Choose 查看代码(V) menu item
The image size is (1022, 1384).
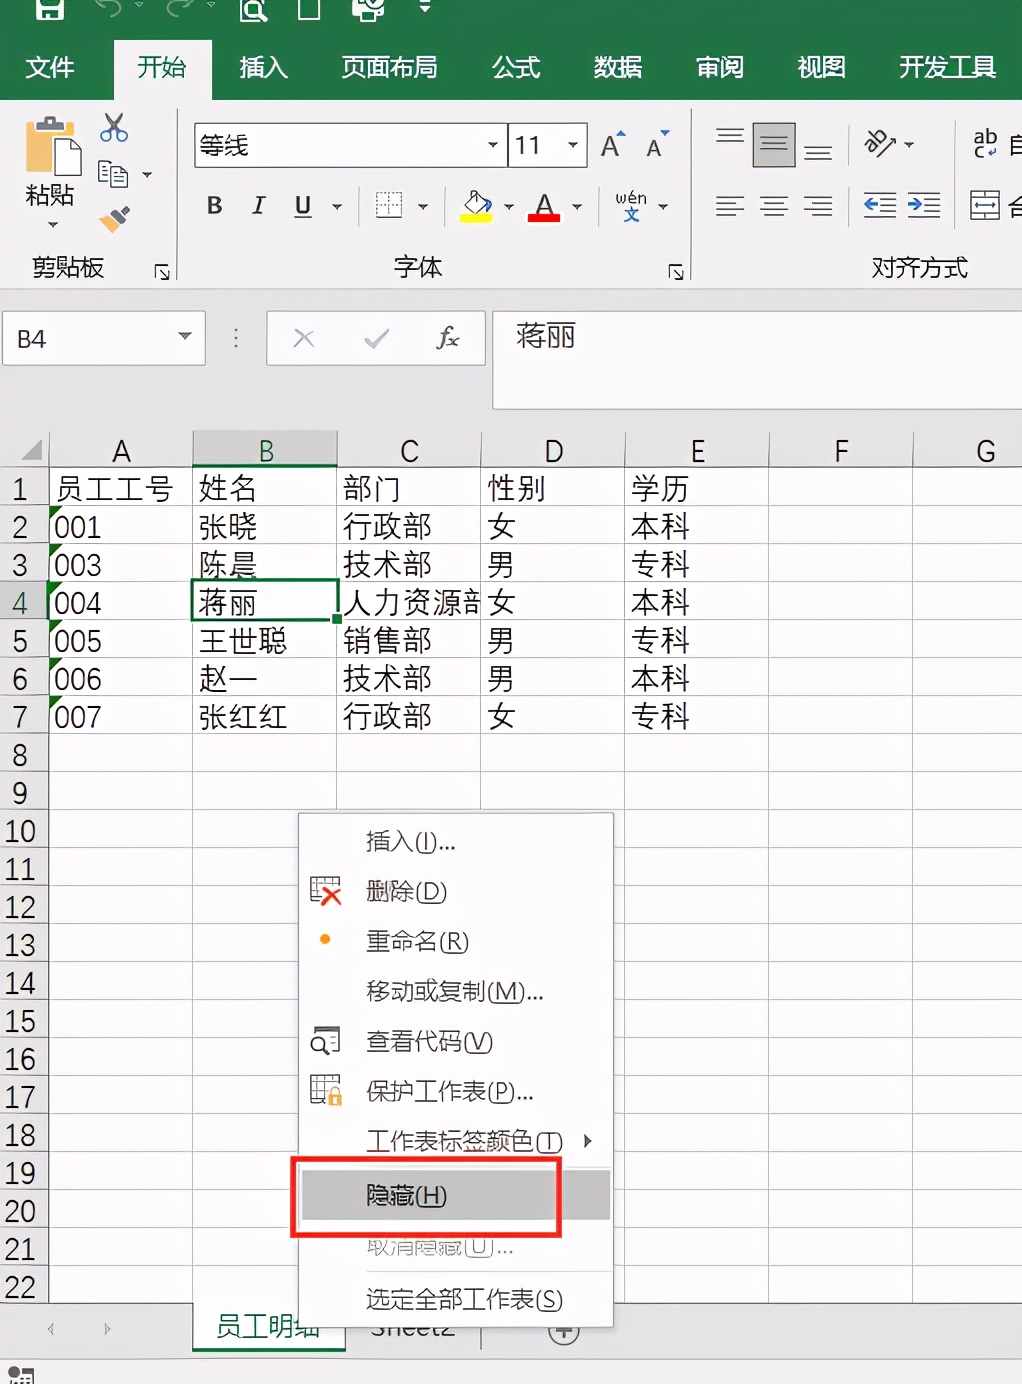pos(456,1041)
